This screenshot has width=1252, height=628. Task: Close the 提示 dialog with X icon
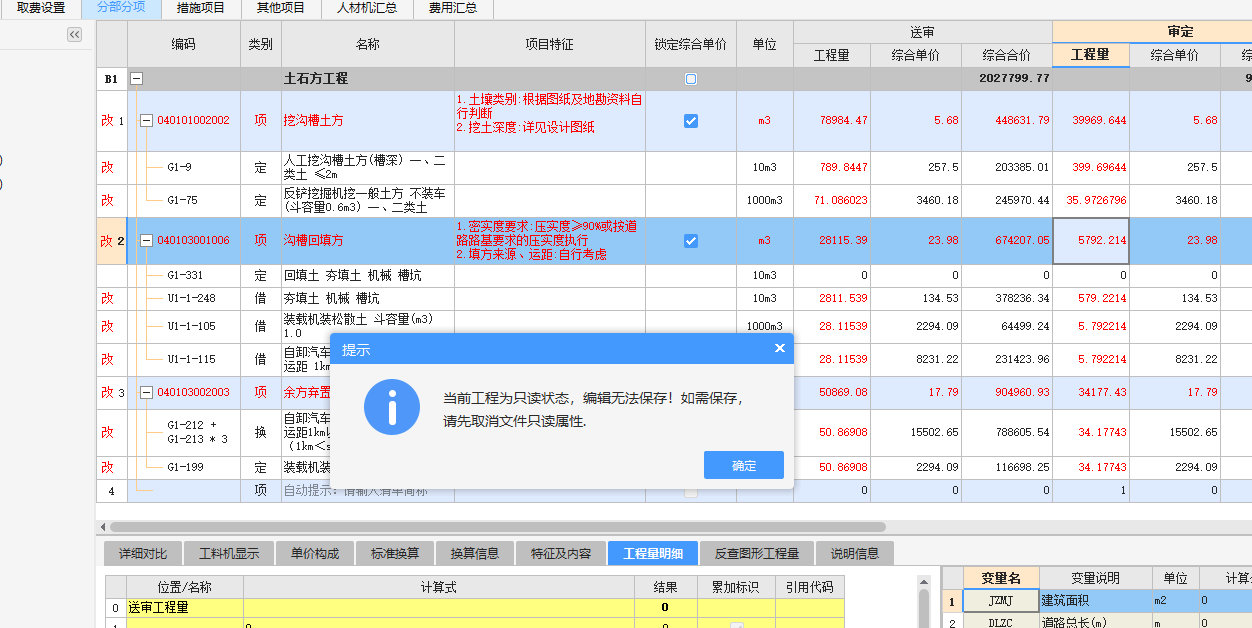click(780, 348)
